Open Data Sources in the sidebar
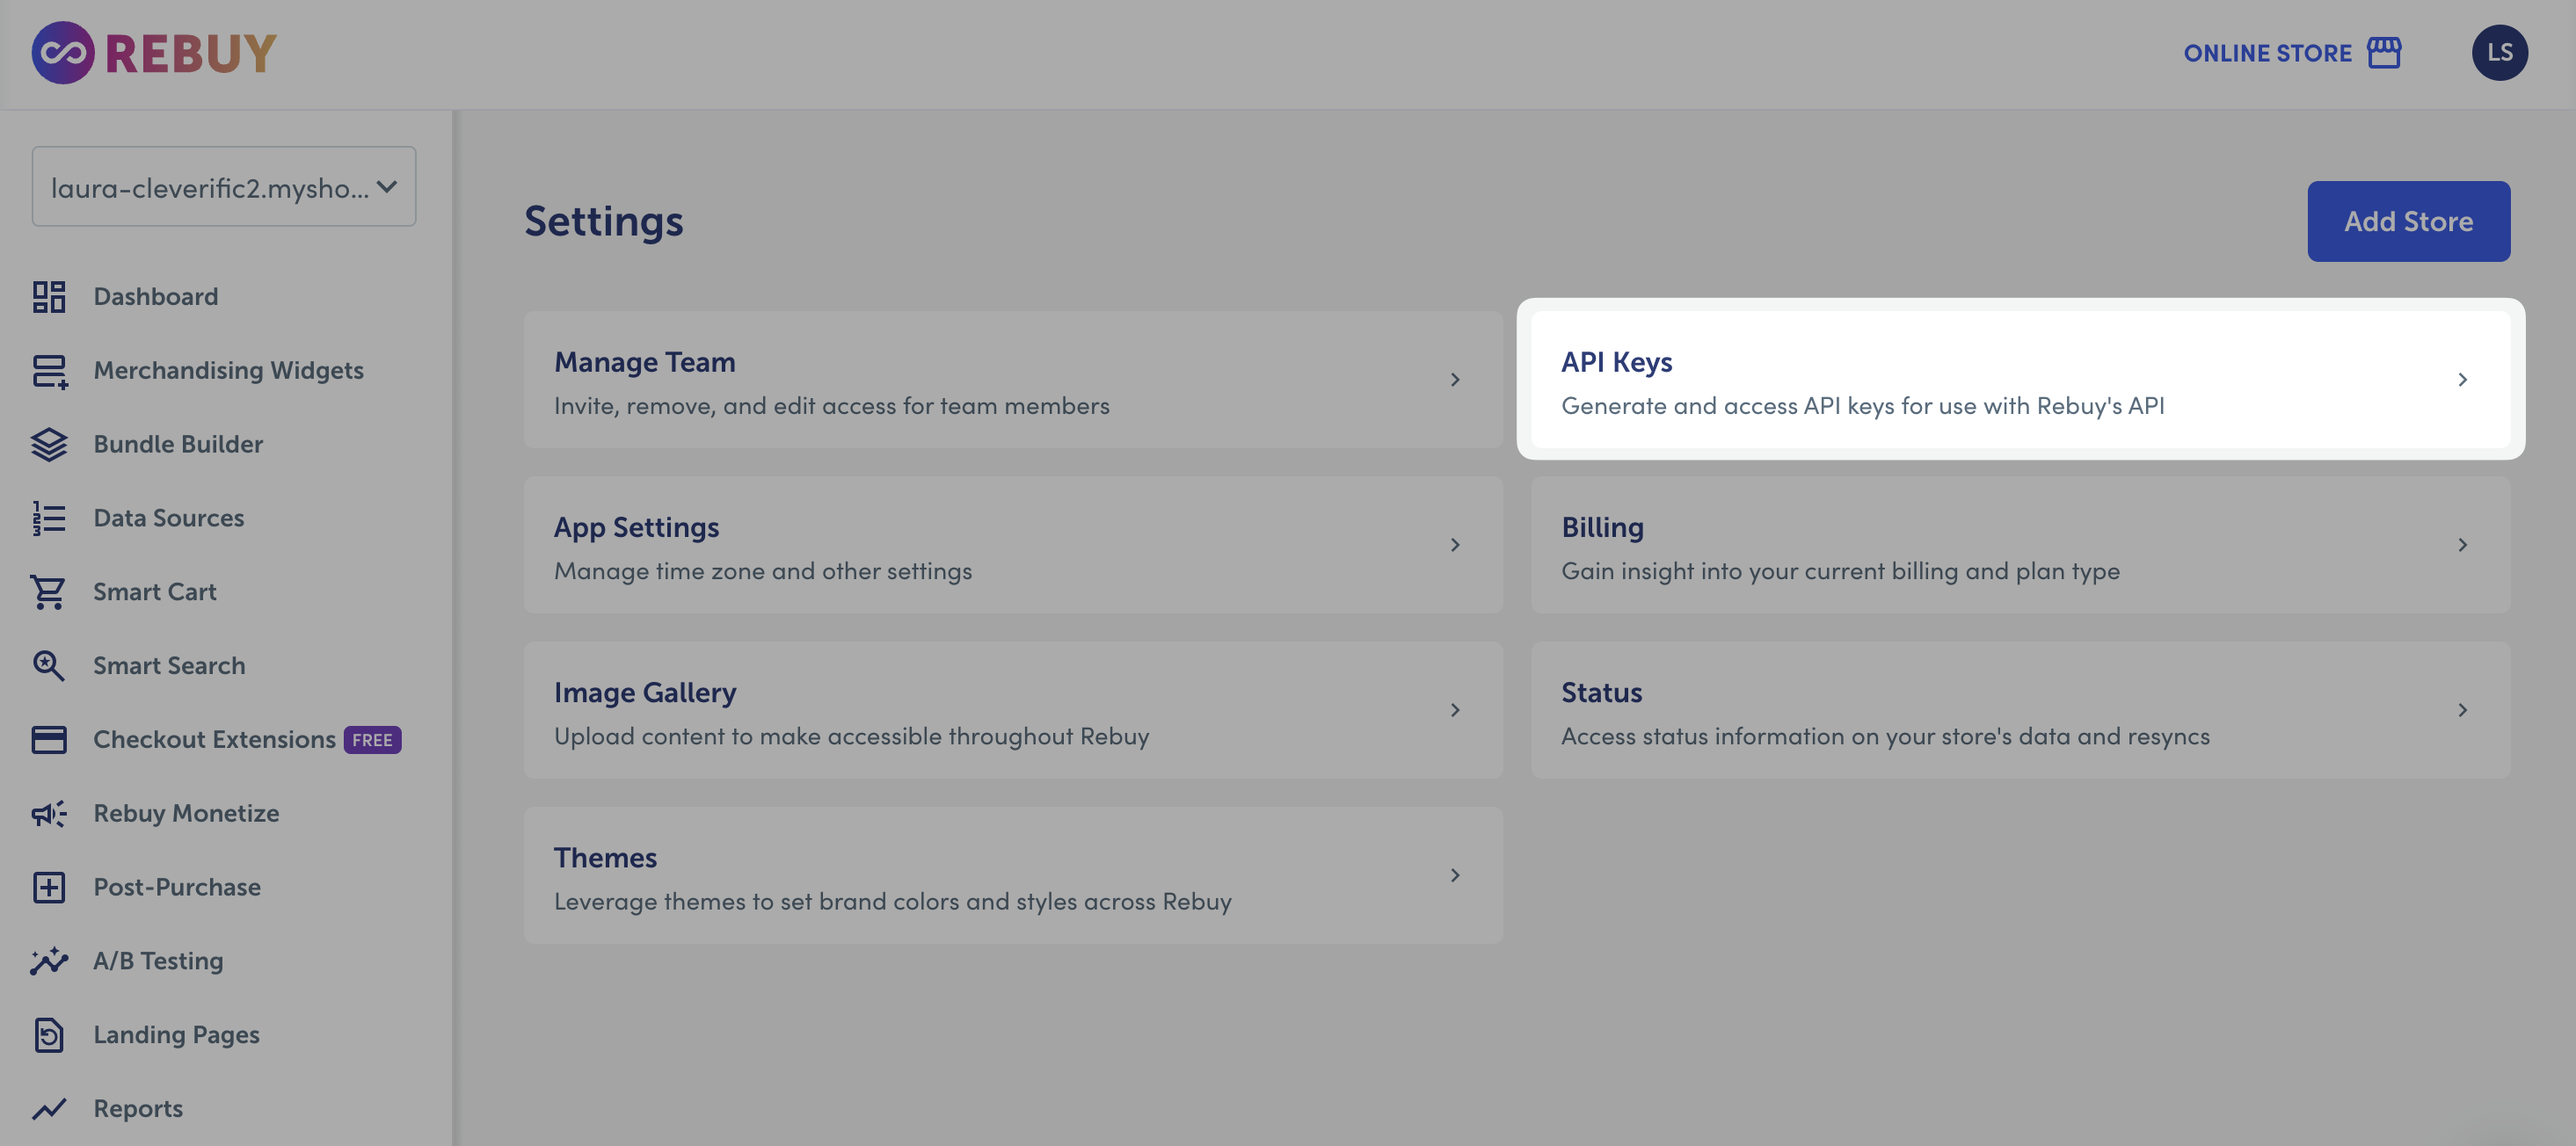The height and width of the screenshot is (1146, 2576). 168,518
